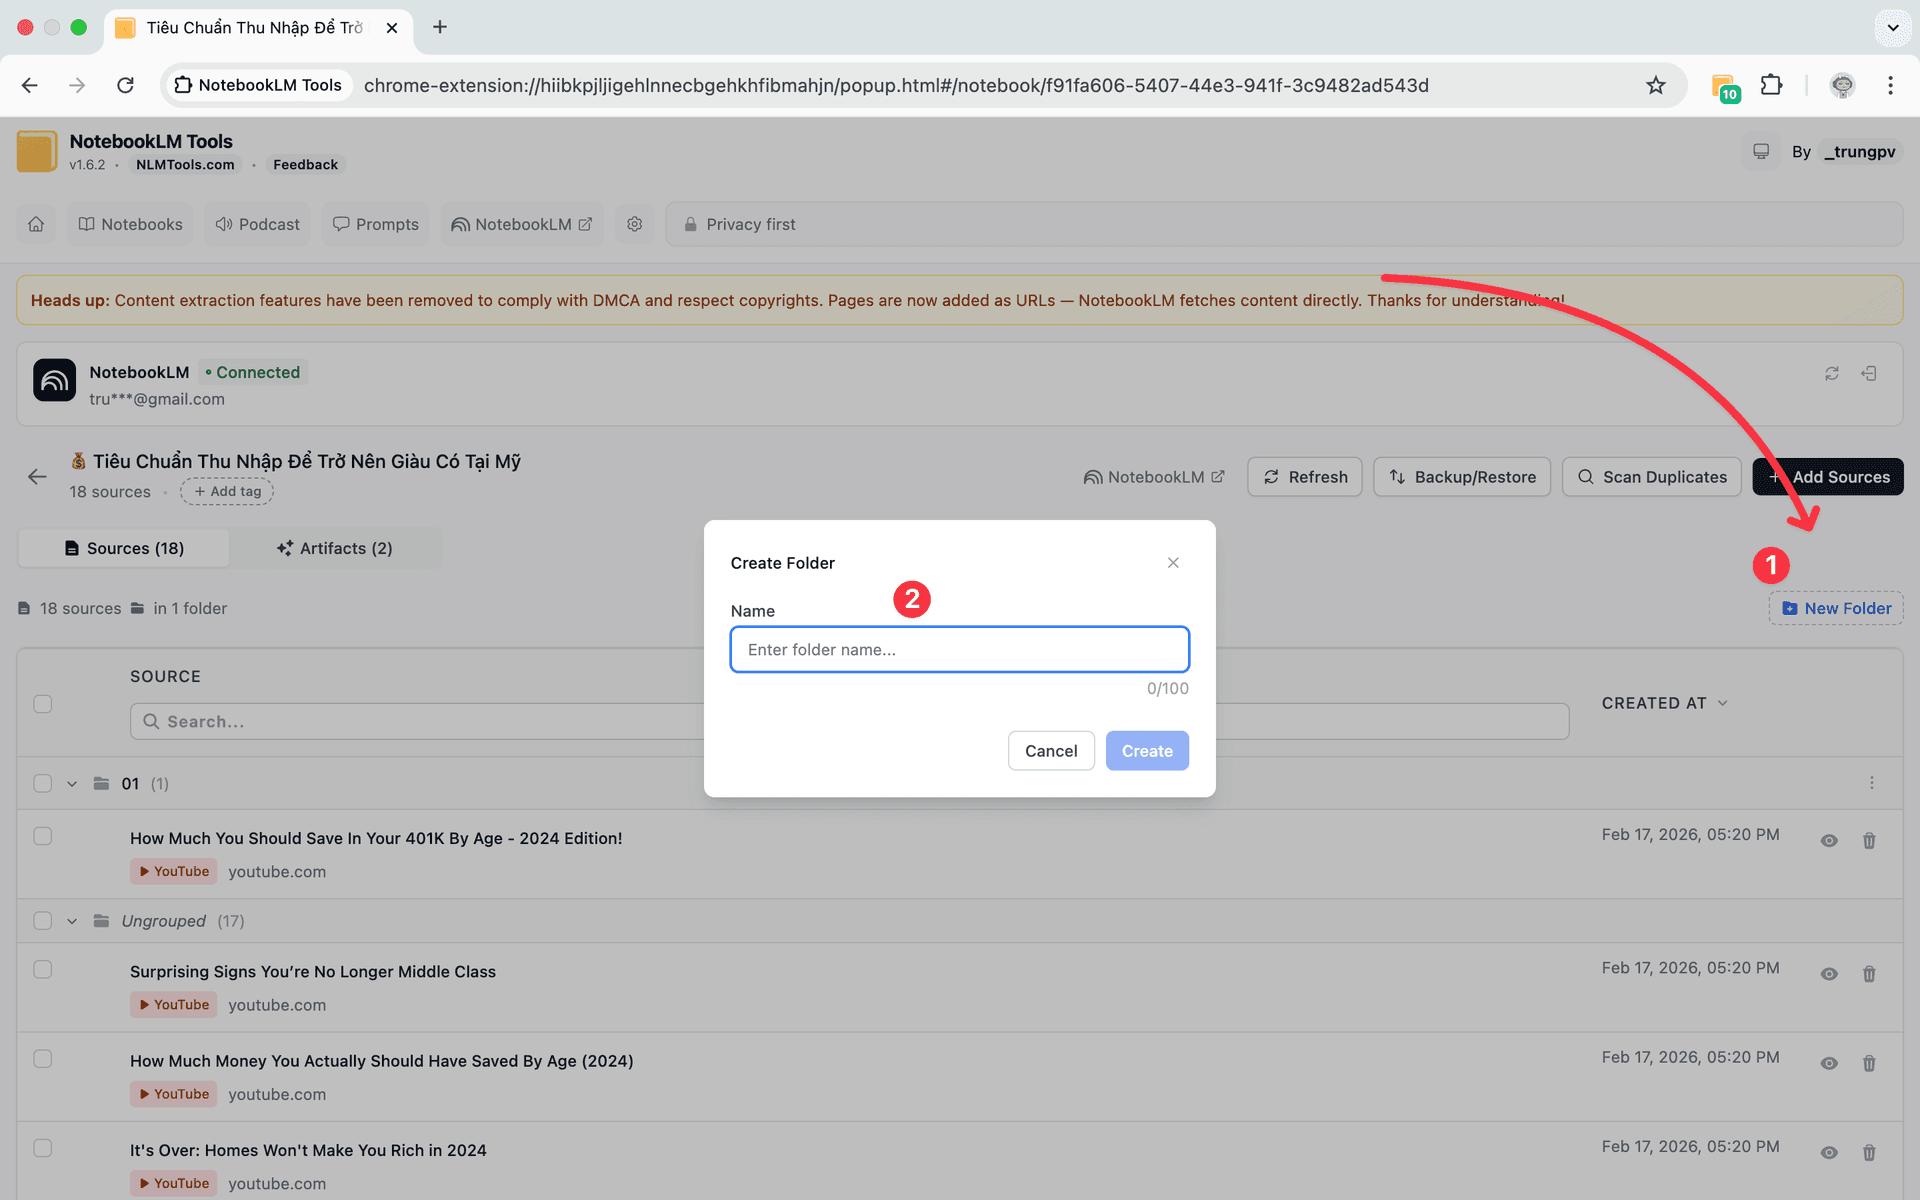Select all sources with the header checkbox
Image resolution: width=1920 pixels, height=1200 pixels.
(42, 704)
